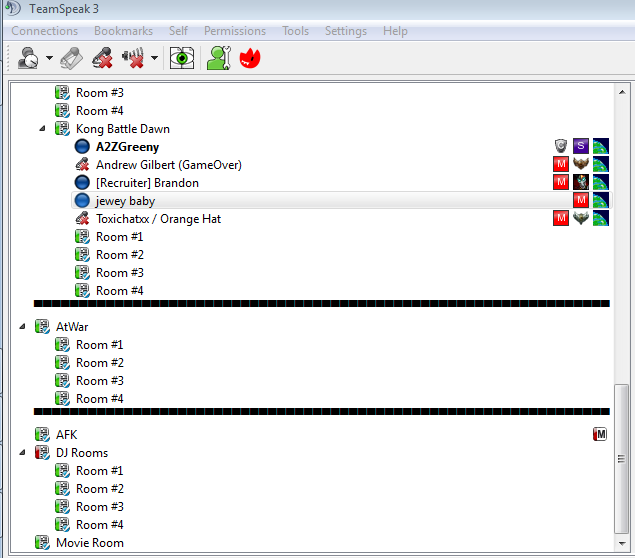Click the moderated M icon on AFK channel
Screen dimensions: 635x558
click(x=600, y=434)
